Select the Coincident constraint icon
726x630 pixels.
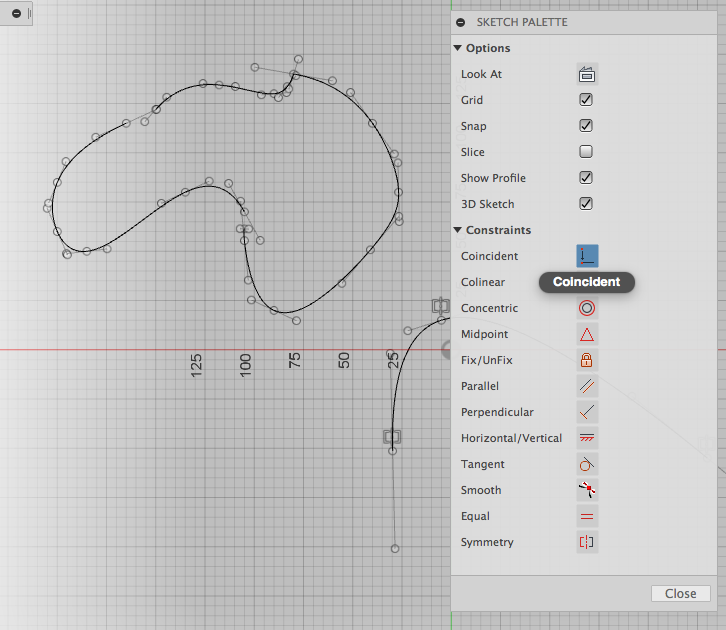587,256
